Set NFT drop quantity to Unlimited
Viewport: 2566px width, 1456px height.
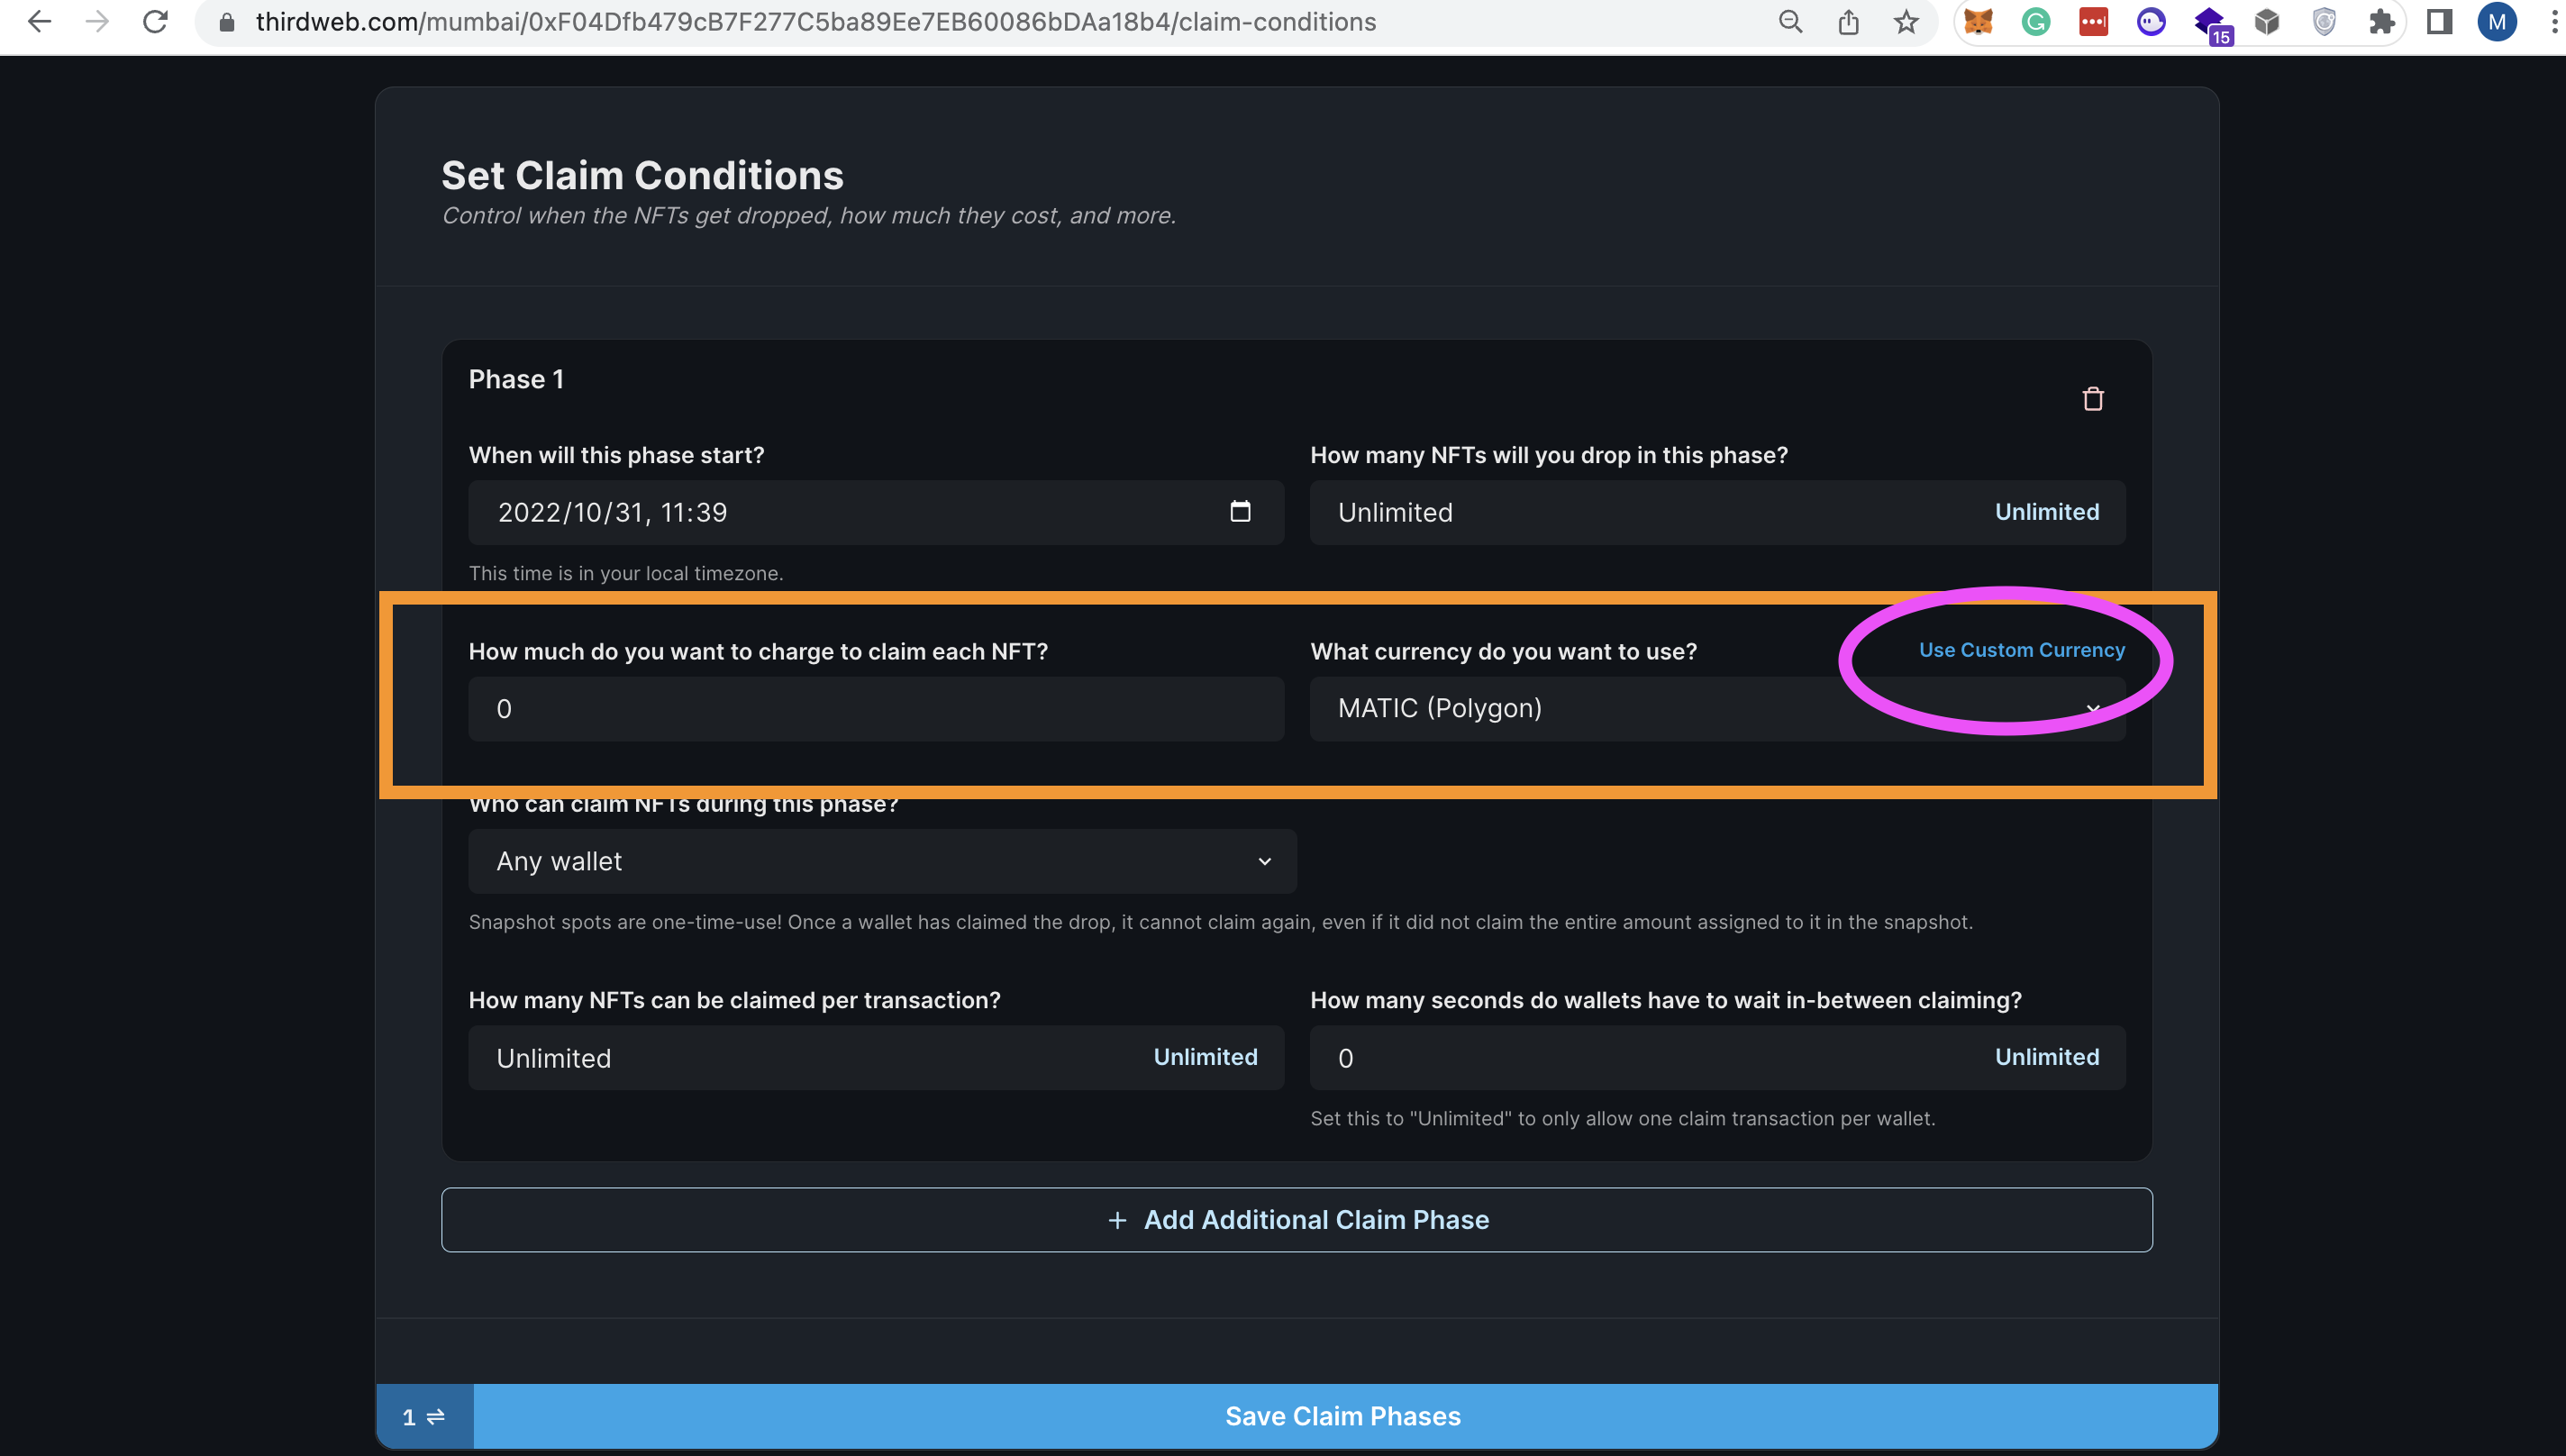tap(2046, 512)
